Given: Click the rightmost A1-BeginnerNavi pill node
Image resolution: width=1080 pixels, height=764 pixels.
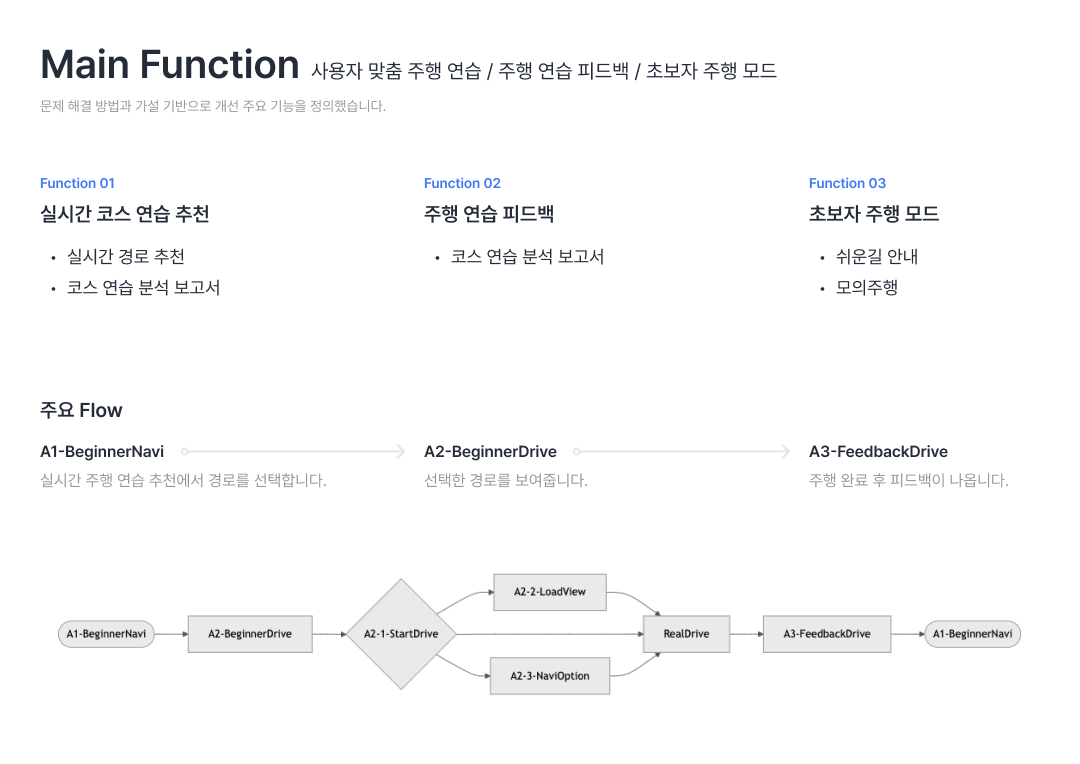Looking at the screenshot, I should click(972, 634).
